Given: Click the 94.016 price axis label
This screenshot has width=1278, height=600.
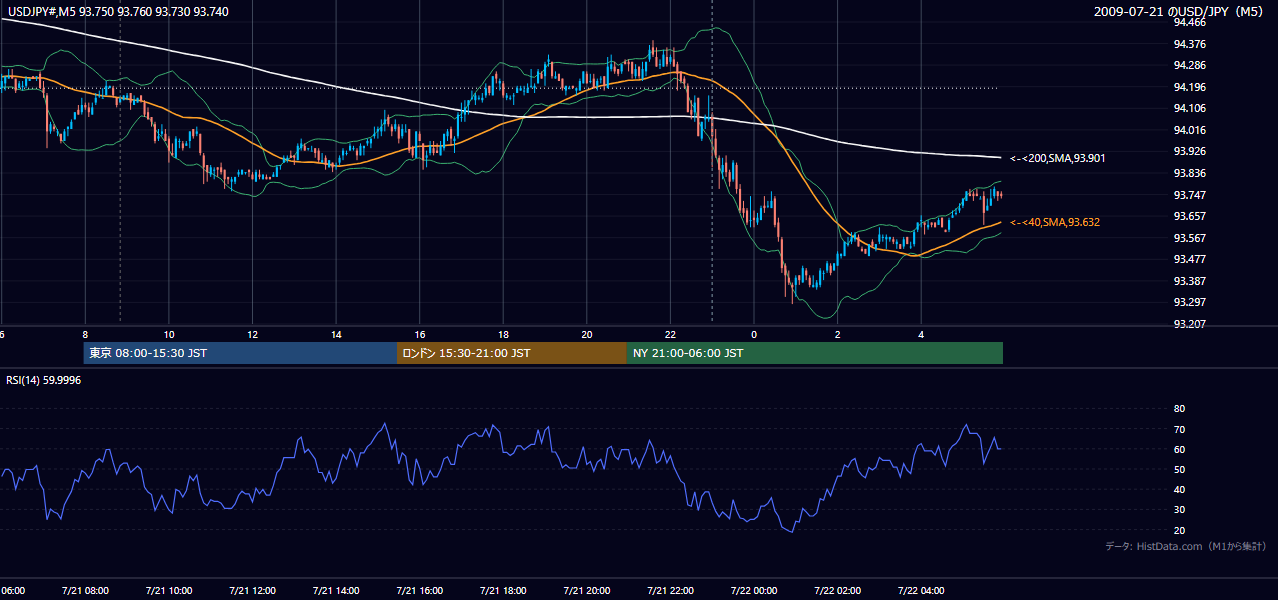Looking at the screenshot, I should pos(1189,130).
